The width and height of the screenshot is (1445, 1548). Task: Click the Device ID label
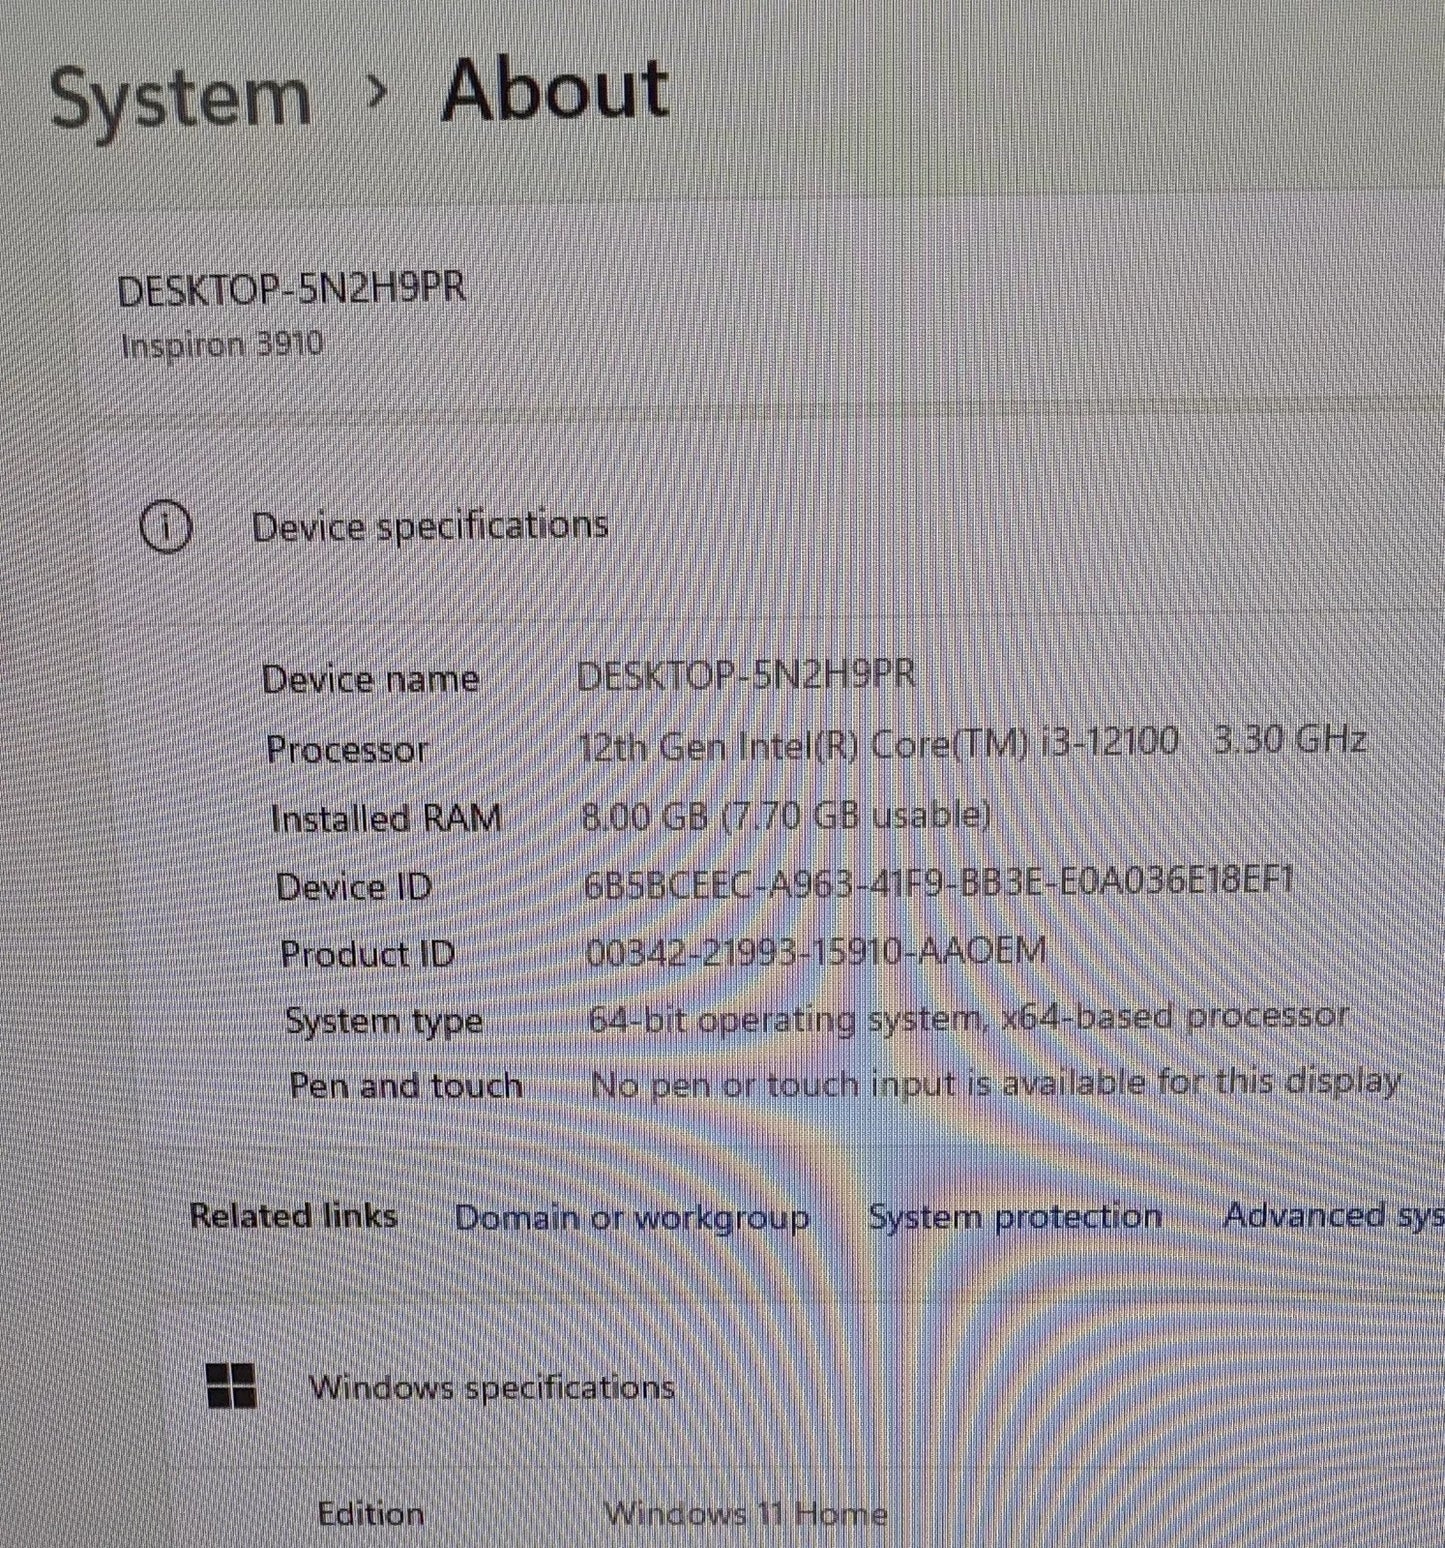tap(354, 887)
